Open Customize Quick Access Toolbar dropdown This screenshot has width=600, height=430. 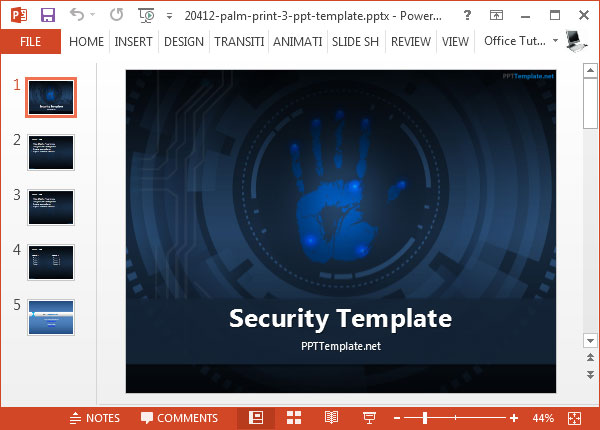click(x=169, y=16)
